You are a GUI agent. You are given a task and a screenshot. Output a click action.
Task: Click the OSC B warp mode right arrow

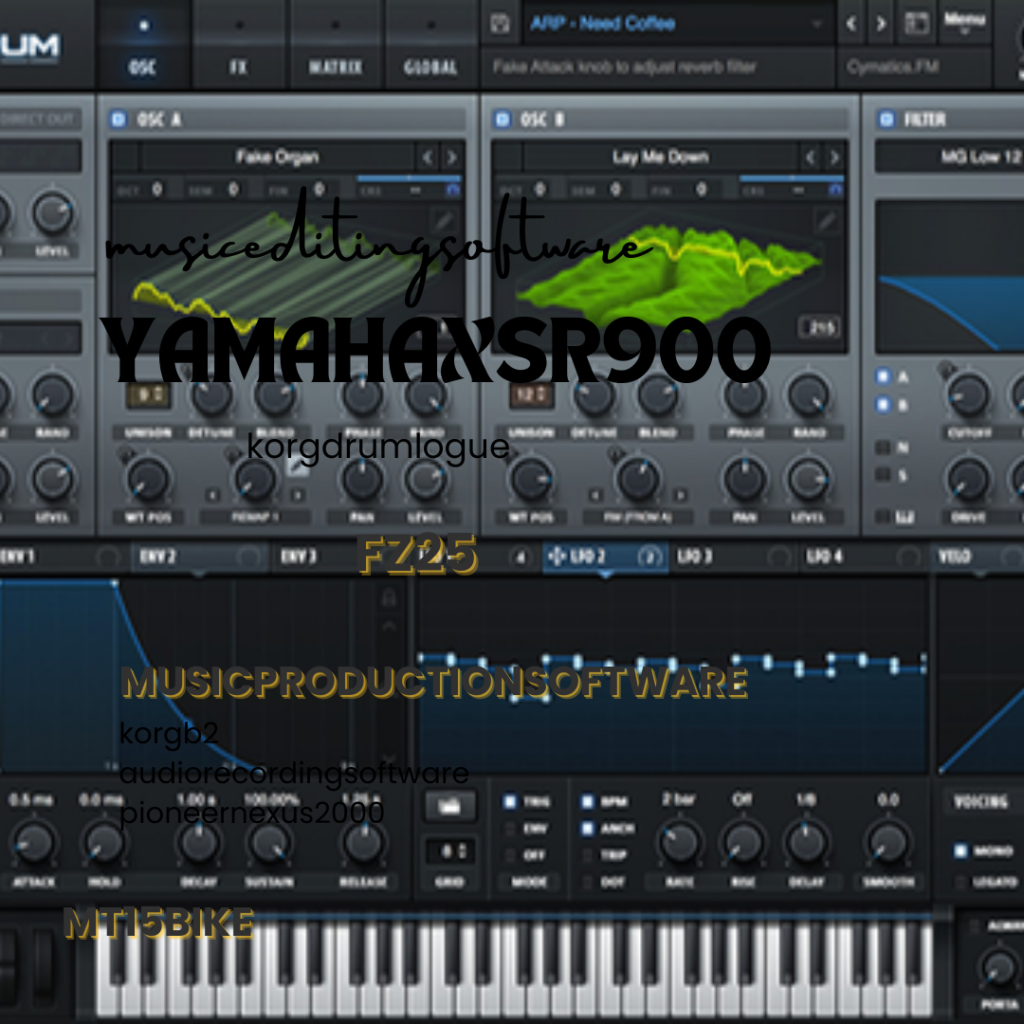pyautogui.click(x=680, y=496)
